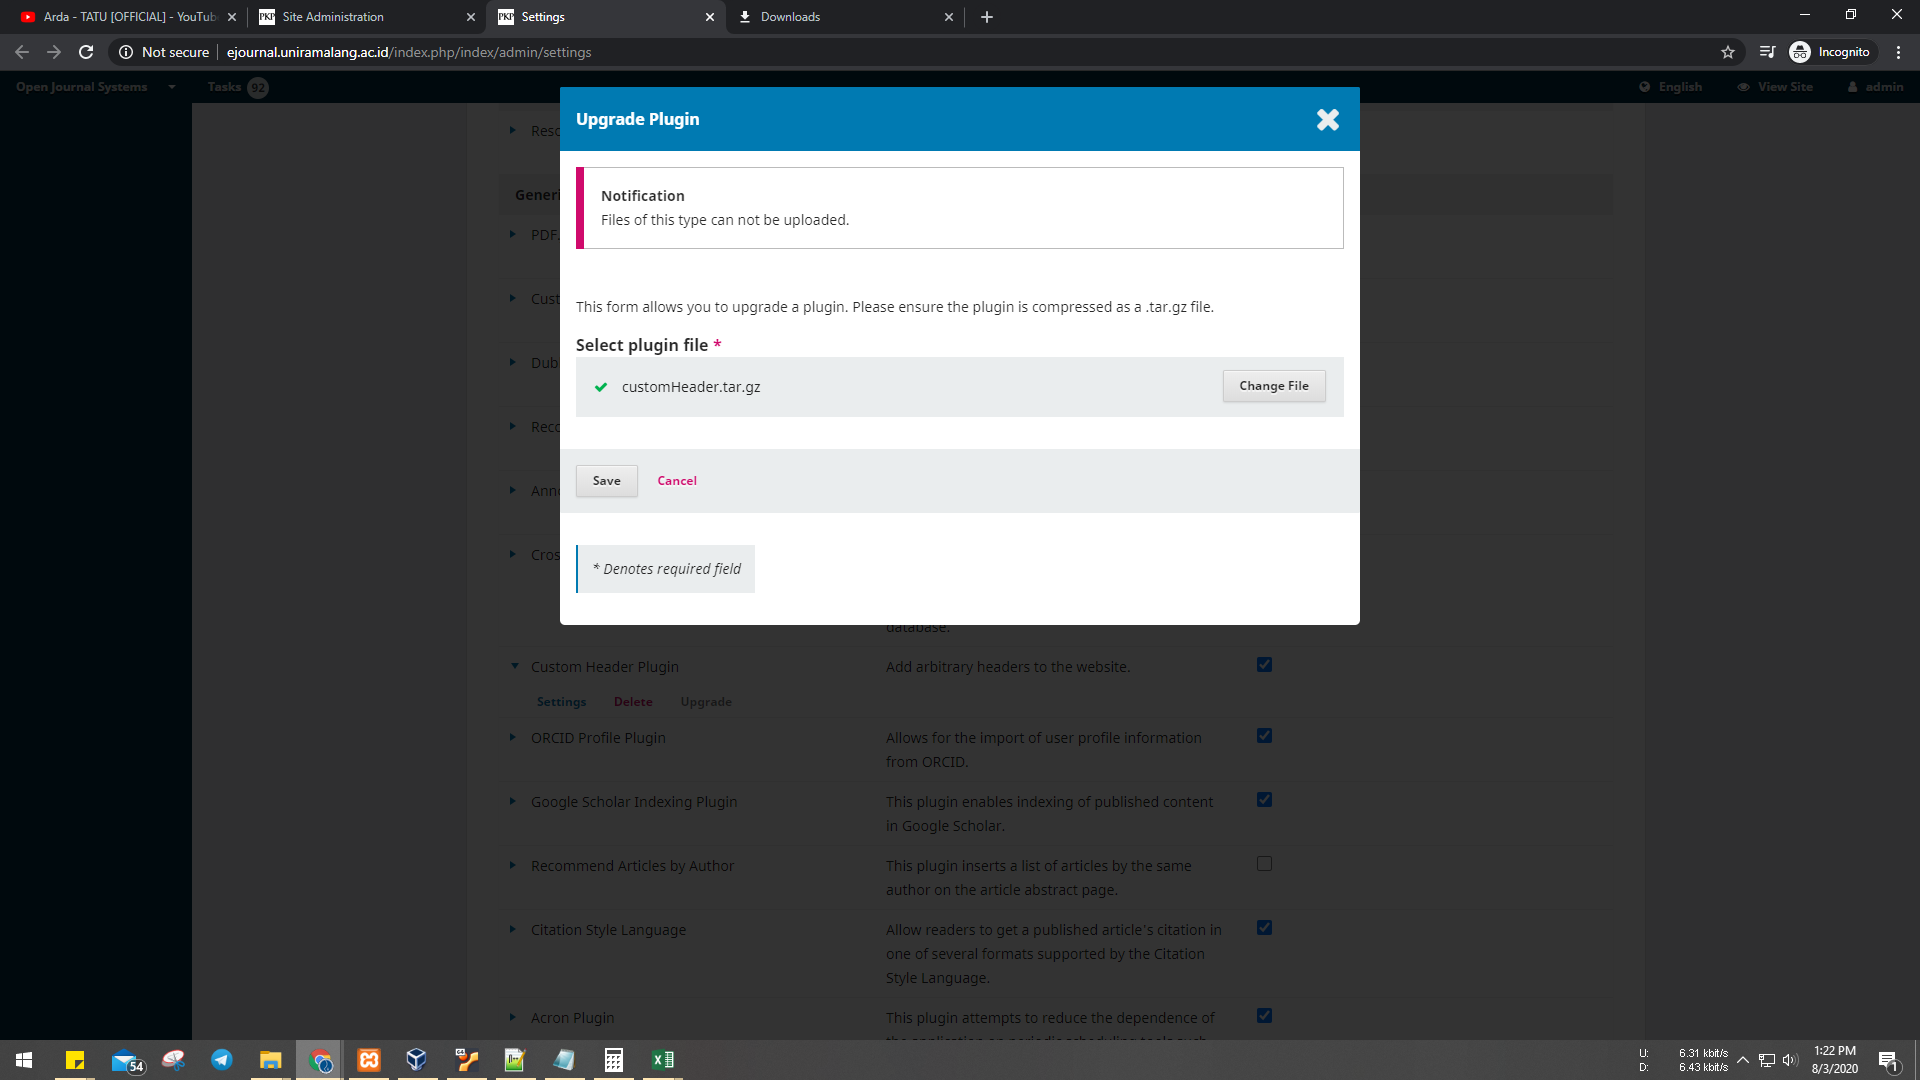Click Change File button
The height and width of the screenshot is (1080, 1920).
(1273, 386)
